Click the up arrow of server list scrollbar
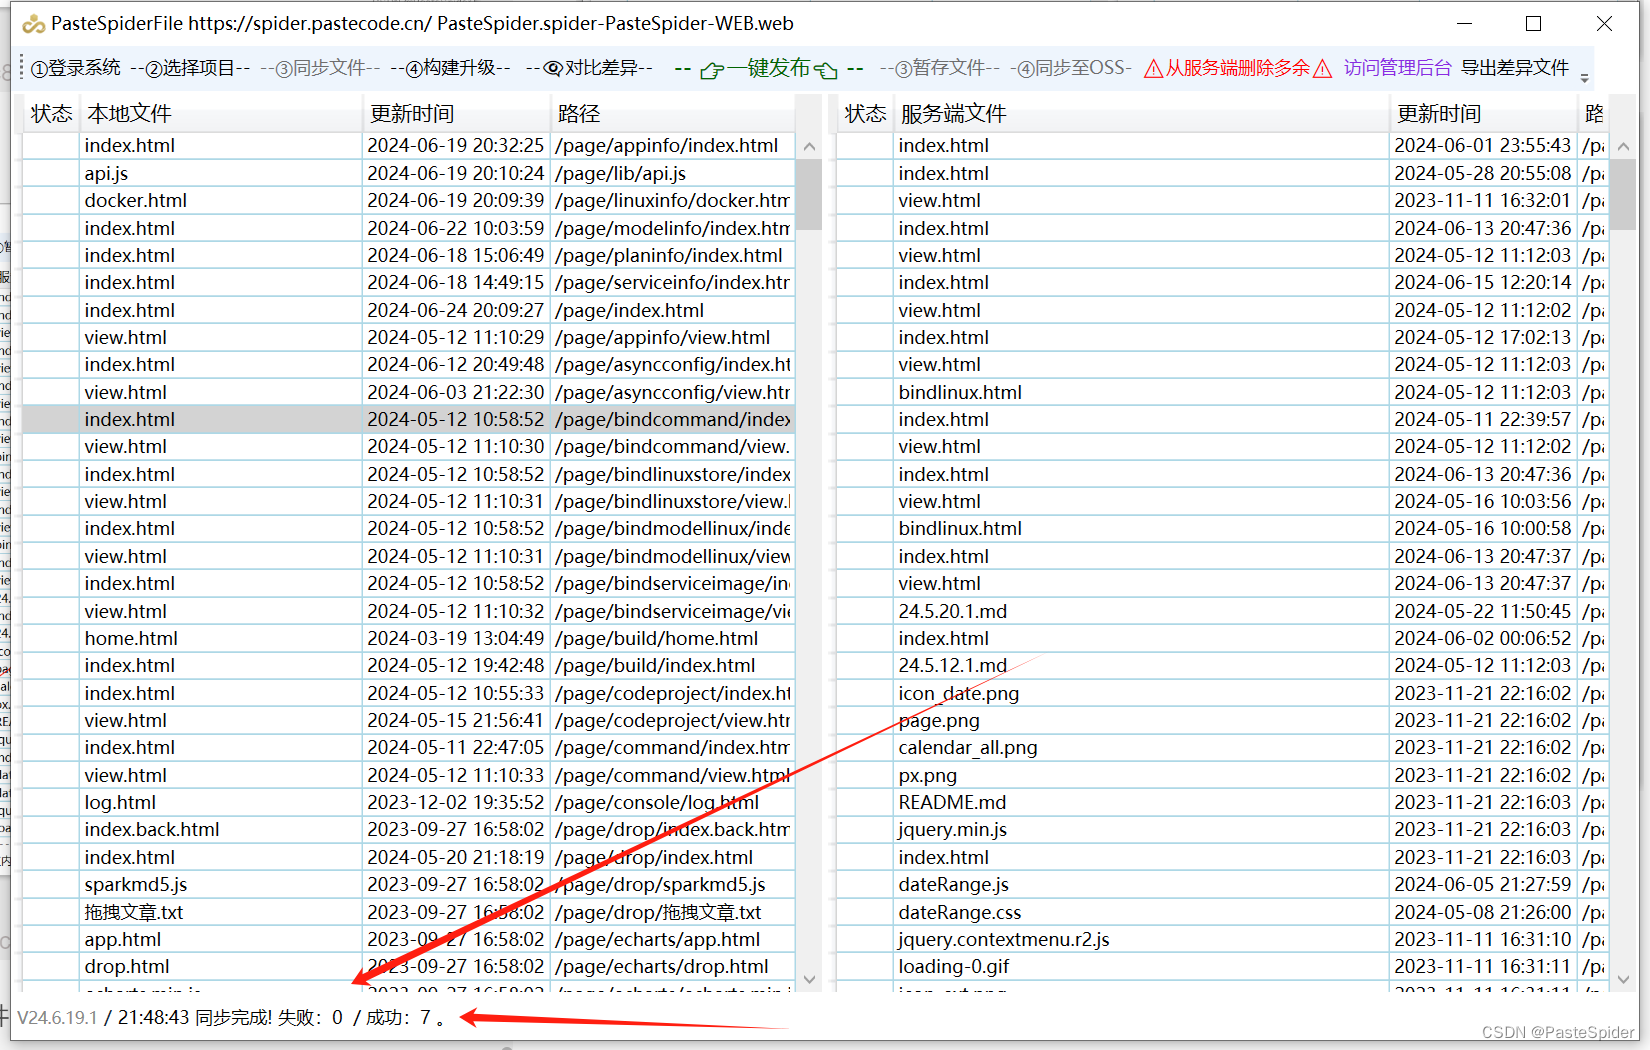Image resolution: width=1650 pixels, height=1050 pixels. pos(1624,147)
